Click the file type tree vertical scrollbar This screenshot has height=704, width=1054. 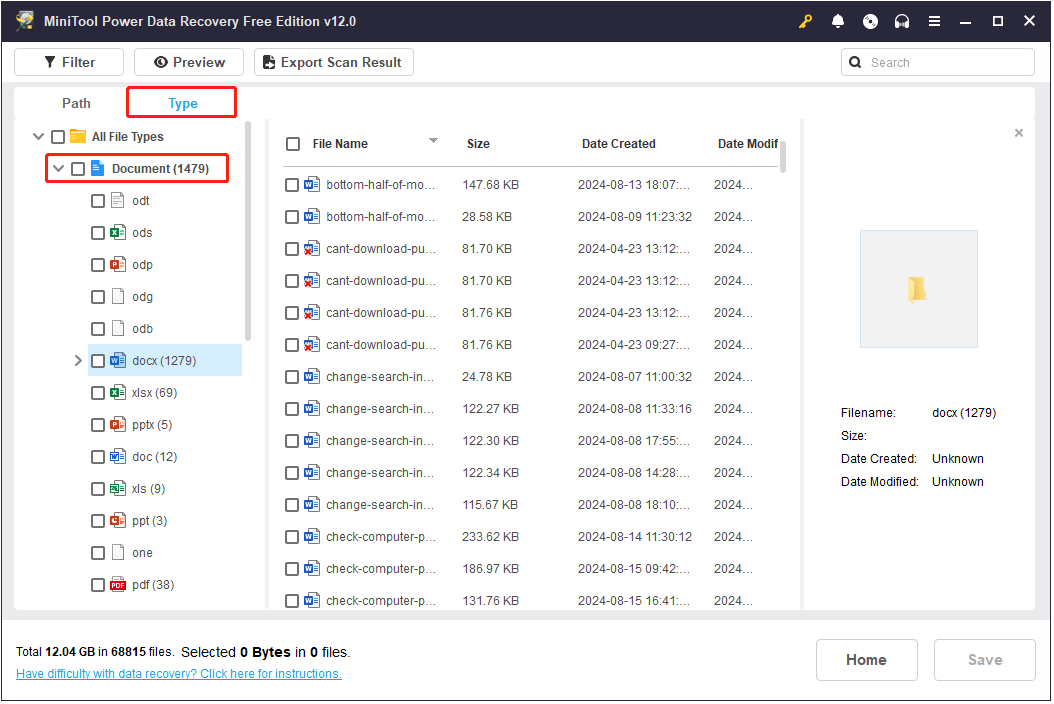[248, 230]
